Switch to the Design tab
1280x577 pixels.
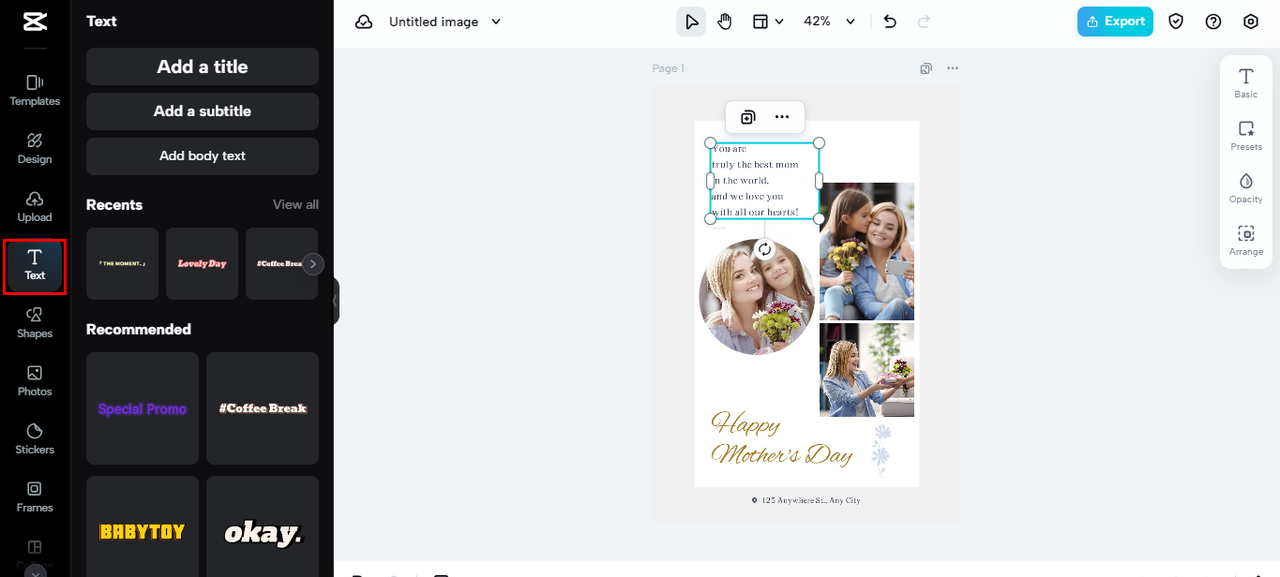(35, 147)
